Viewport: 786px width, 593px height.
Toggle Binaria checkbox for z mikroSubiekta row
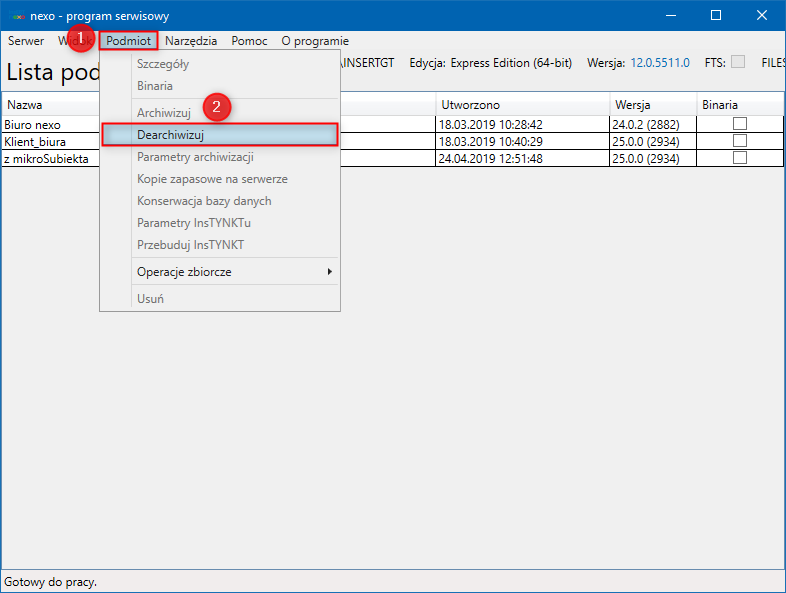pos(740,158)
